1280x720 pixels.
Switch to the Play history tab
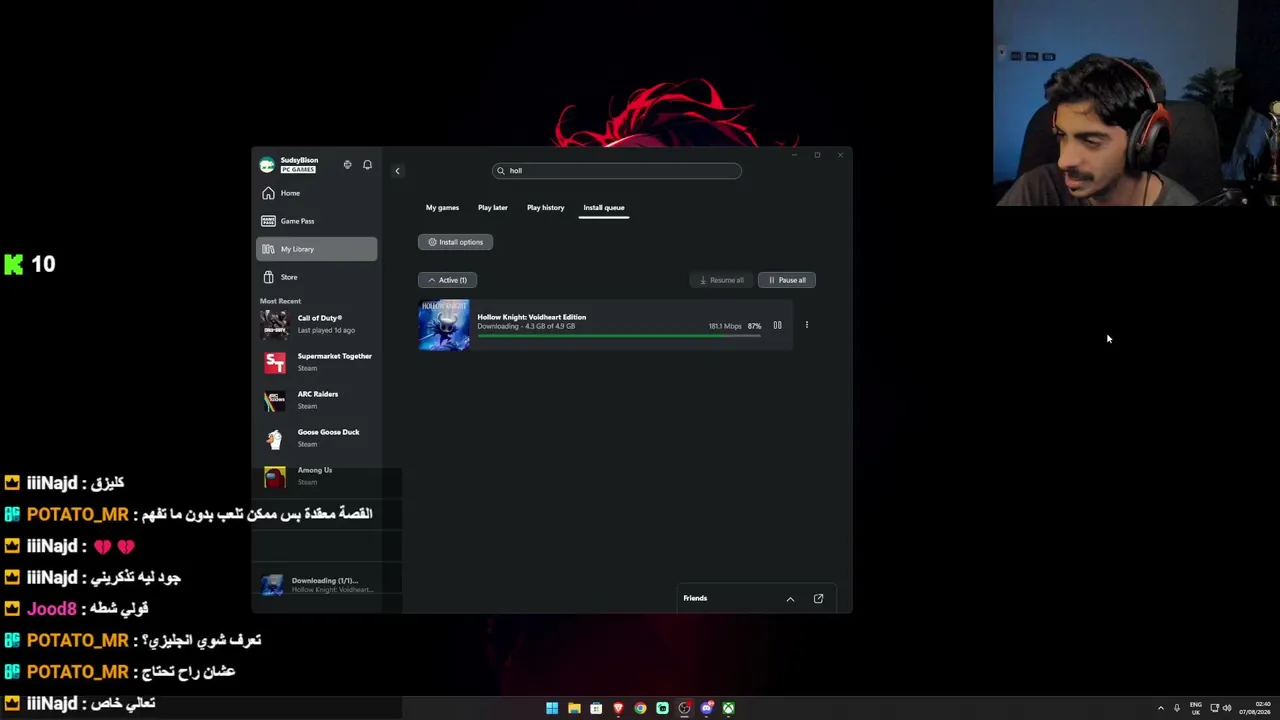(x=546, y=208)
